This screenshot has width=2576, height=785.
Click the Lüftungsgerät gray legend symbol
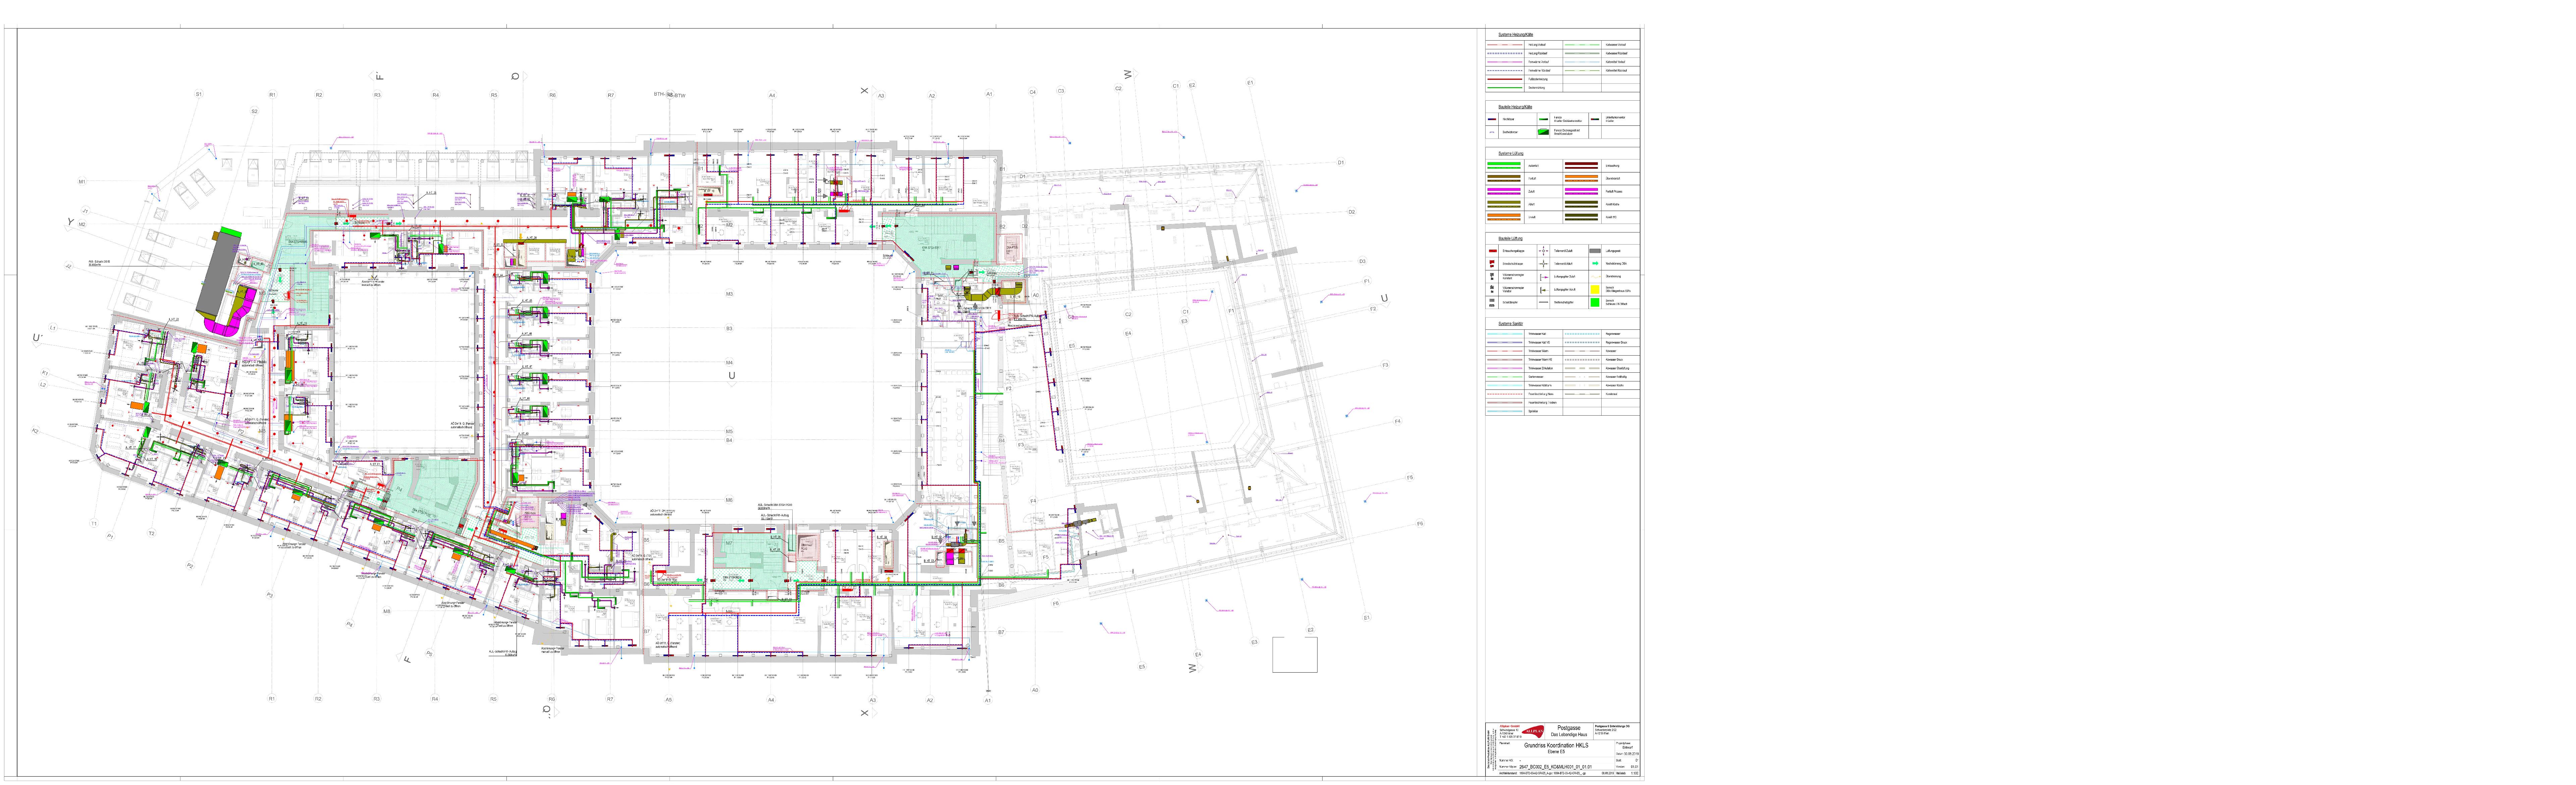pyautogui.click(x=1595, y=251)
